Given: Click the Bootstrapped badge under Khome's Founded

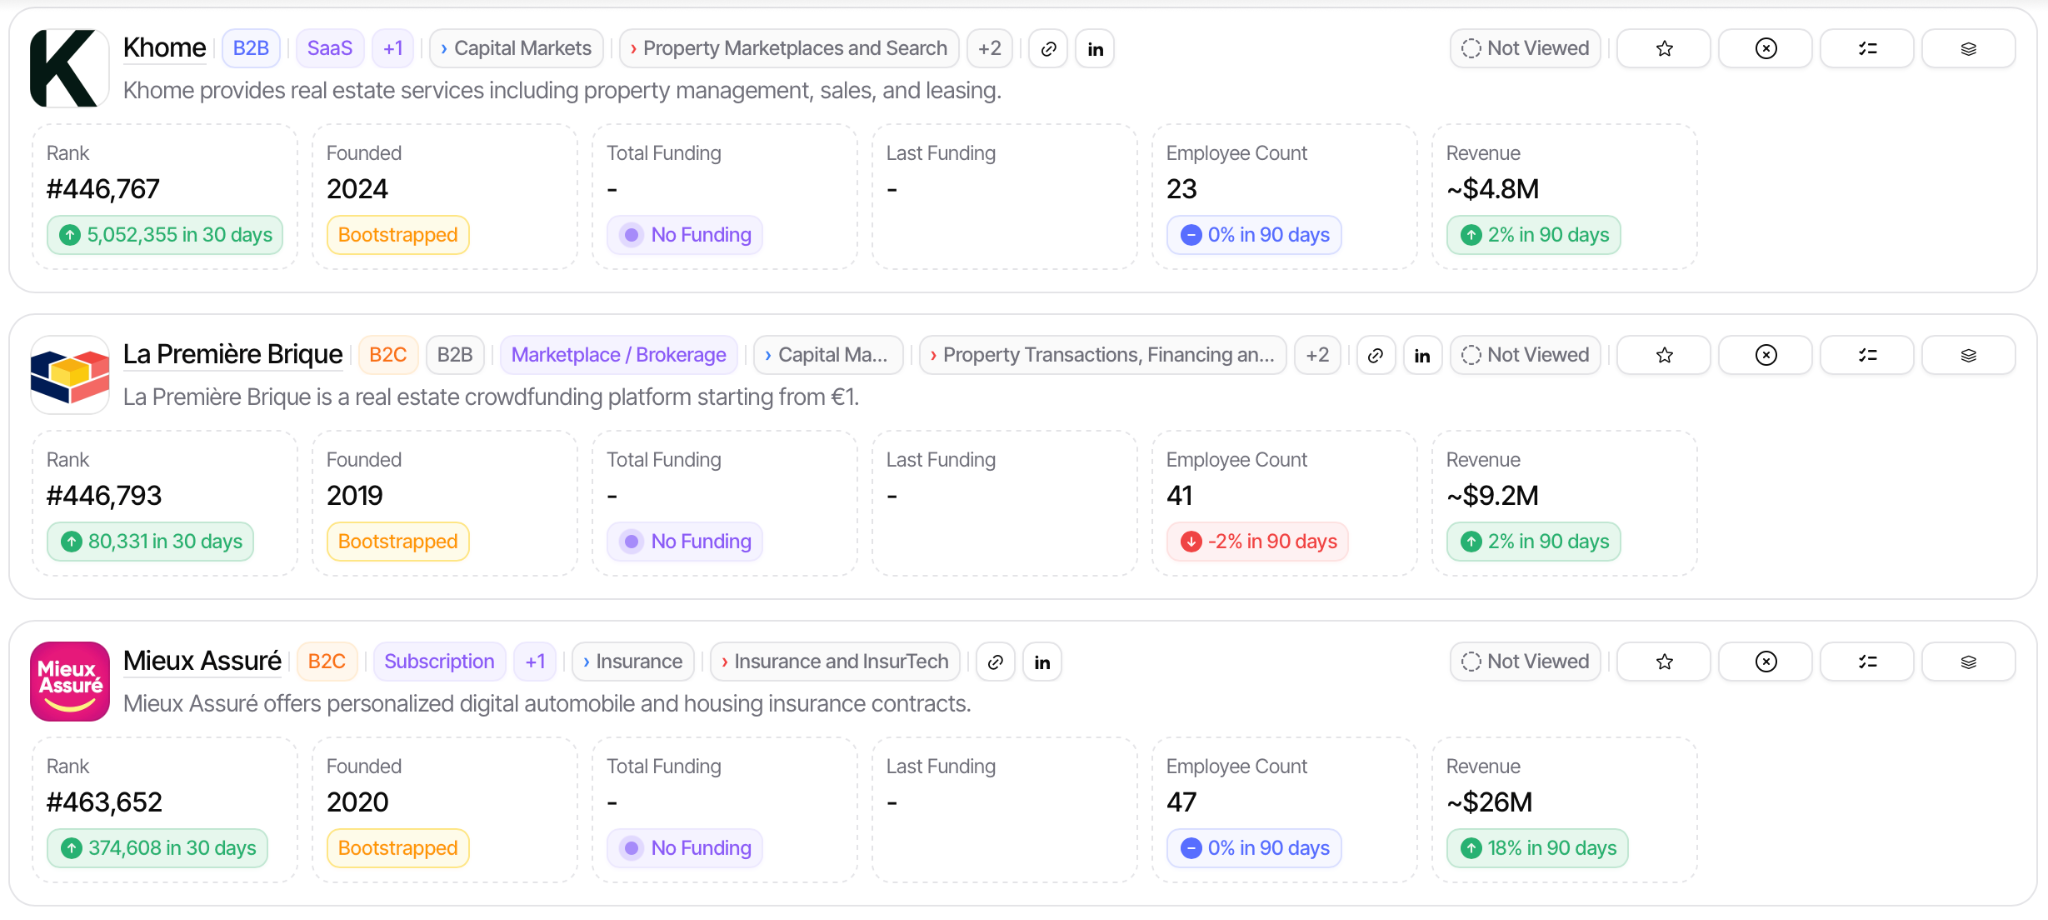Looking at the screenshot, I should (398, 235).
